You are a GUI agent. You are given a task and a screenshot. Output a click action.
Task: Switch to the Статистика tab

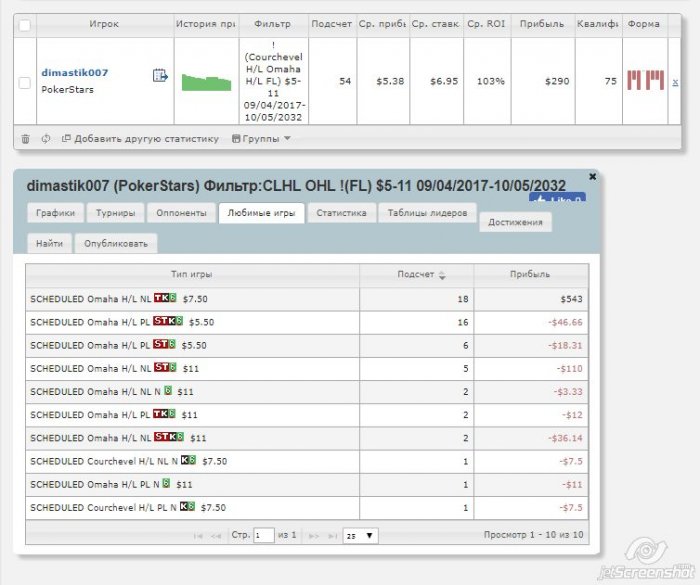[x=341, y=213]
